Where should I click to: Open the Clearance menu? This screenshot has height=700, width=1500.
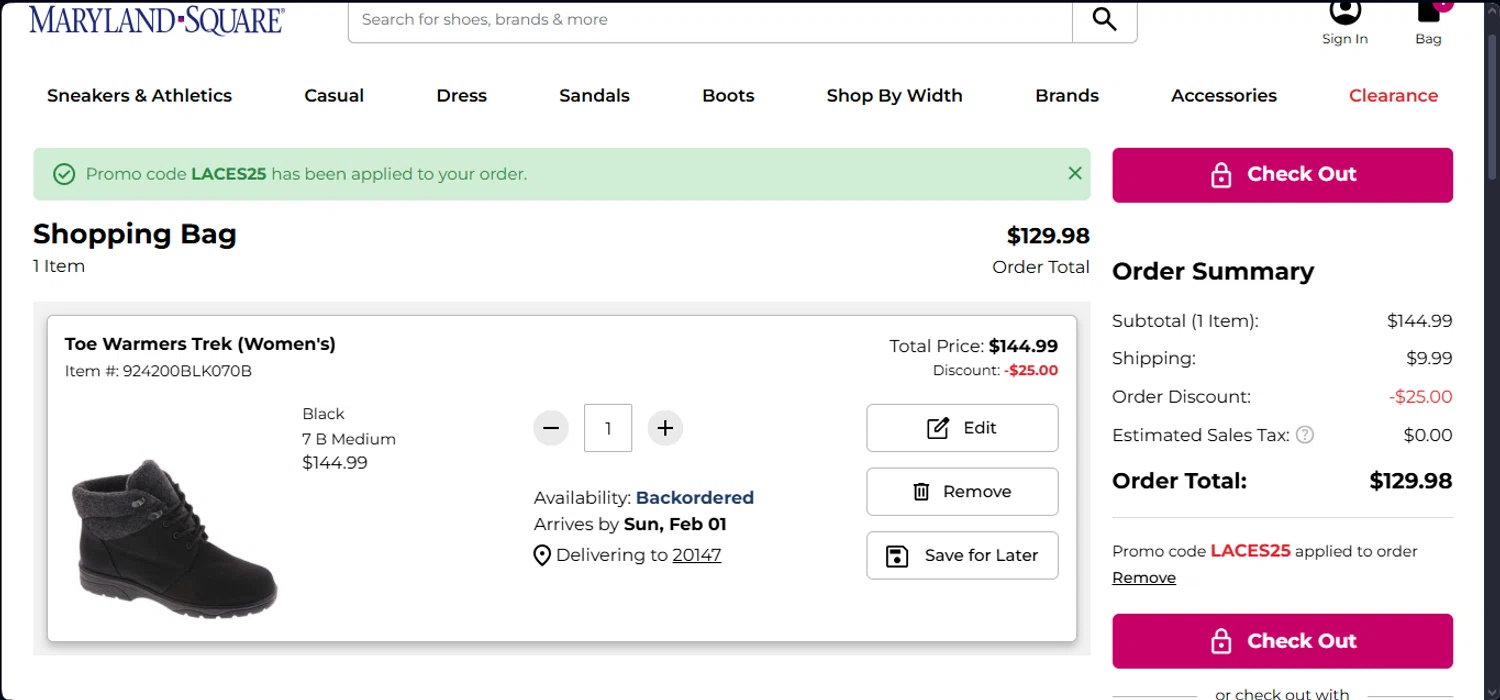tap(1393, 96)
